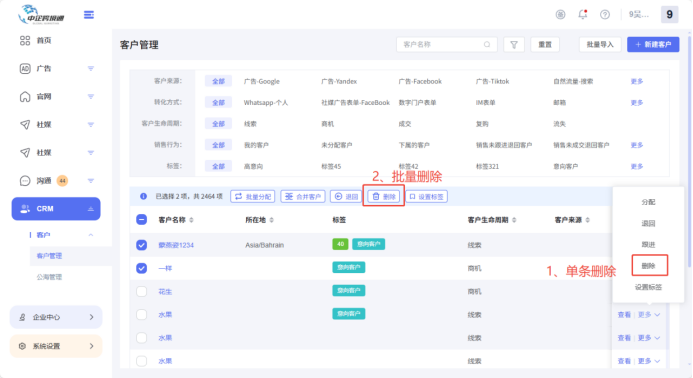Click the 批量导入 button
This screenshot has height=378, width=693.
600,45
